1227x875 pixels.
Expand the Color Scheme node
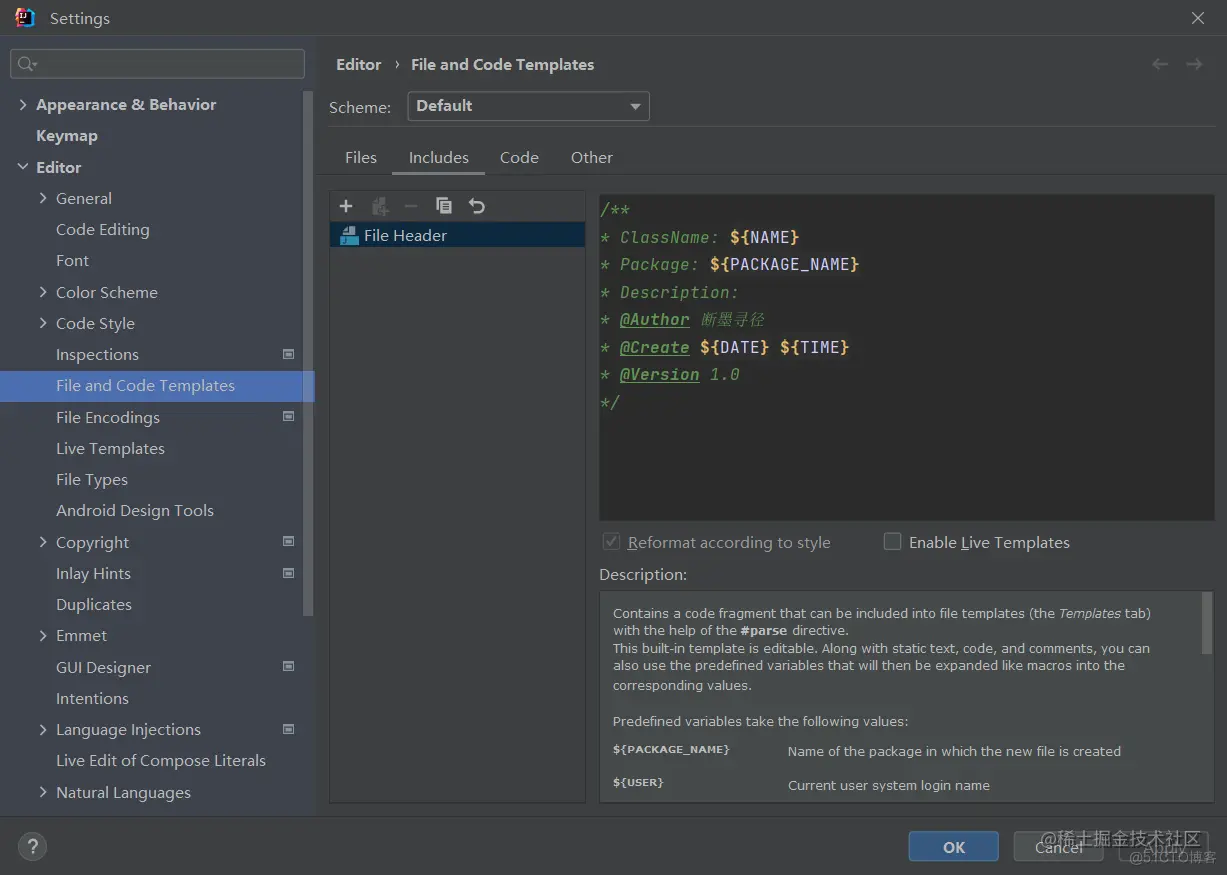click(43, 292)
